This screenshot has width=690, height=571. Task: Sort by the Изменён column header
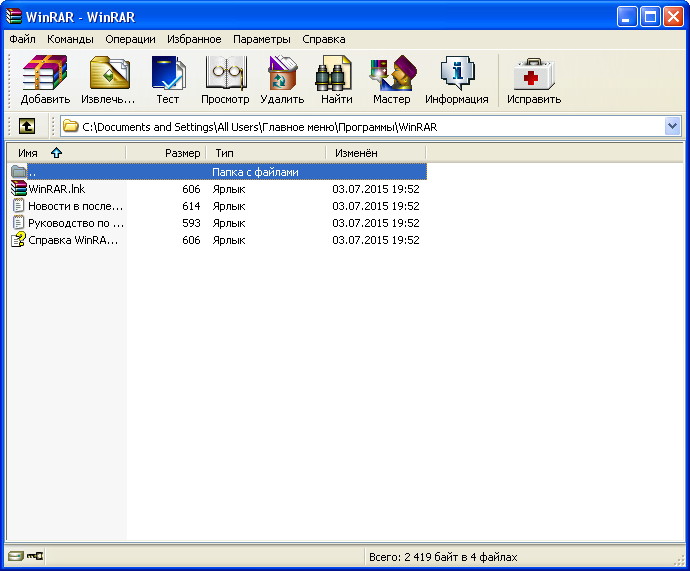(x=376, y=153)
